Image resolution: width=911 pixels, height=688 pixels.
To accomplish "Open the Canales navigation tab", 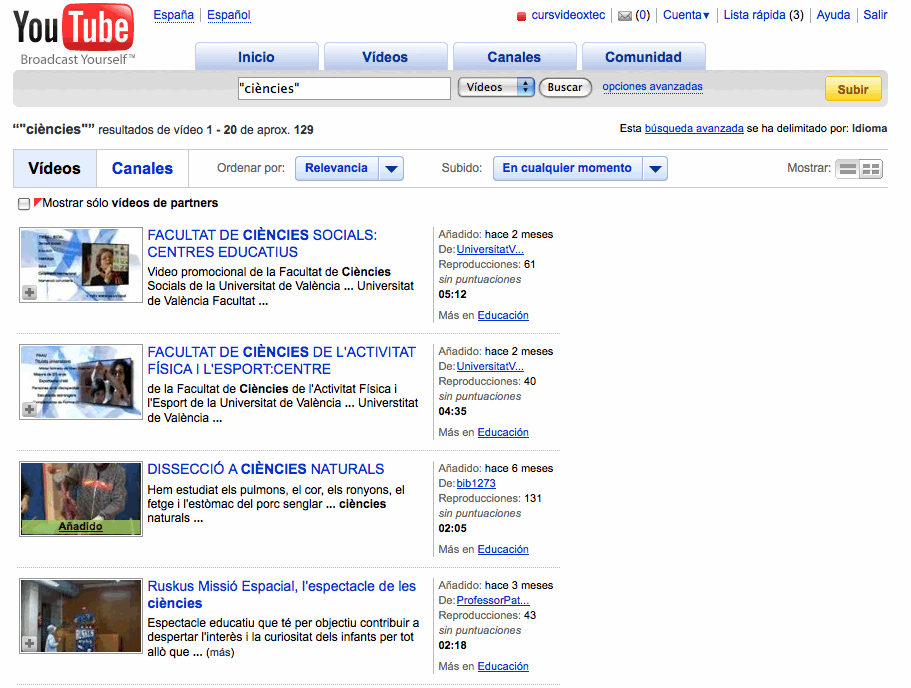I will pos(514,57).
